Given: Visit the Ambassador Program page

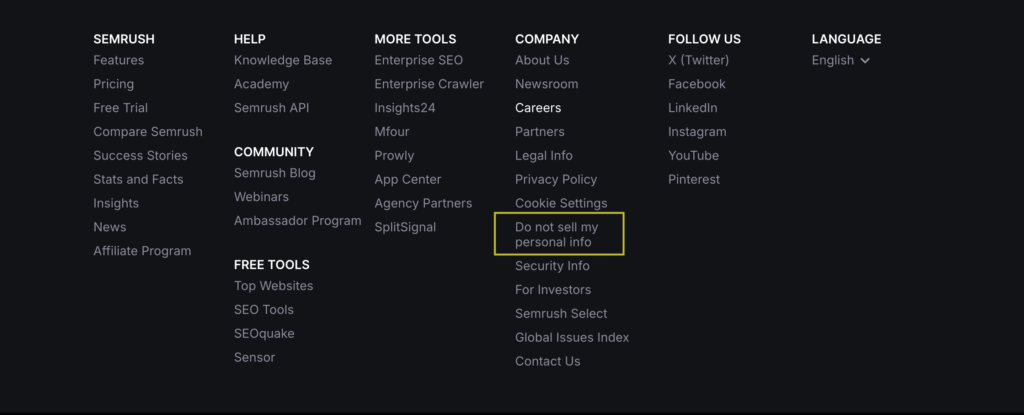Looking at the screenshot, I should 297,221.
